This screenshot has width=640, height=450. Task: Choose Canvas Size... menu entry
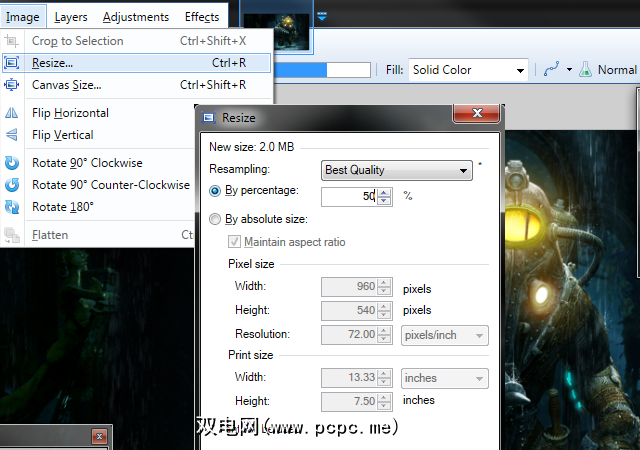click(136, 85)
